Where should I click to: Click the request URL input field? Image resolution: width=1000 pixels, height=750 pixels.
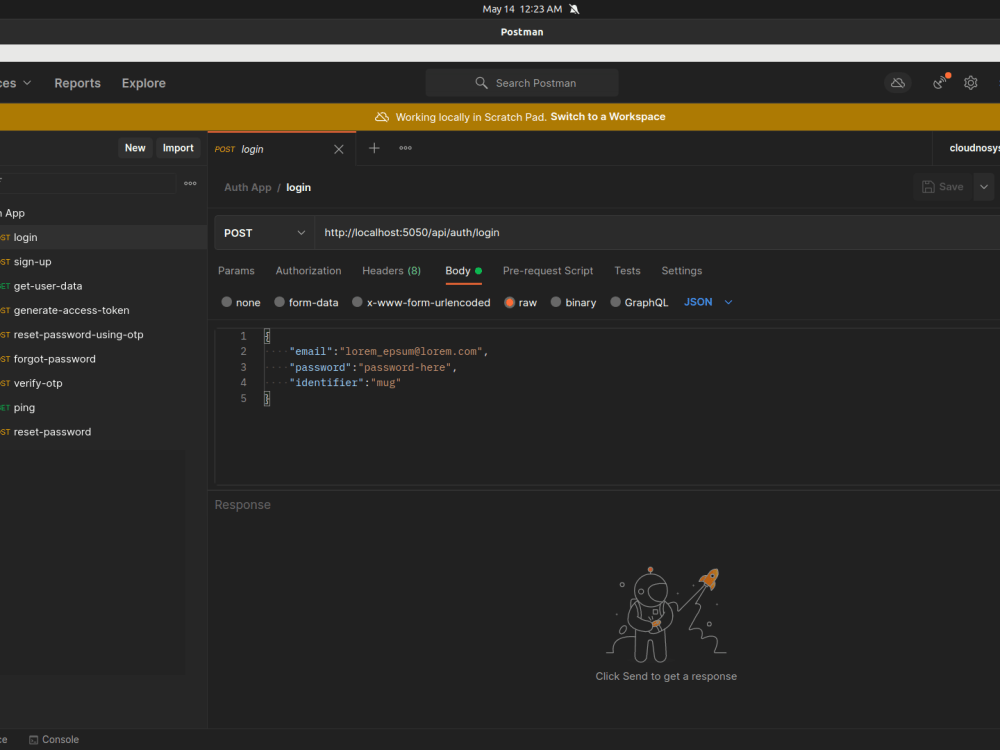pyautogui.click(x=657, y=233)
